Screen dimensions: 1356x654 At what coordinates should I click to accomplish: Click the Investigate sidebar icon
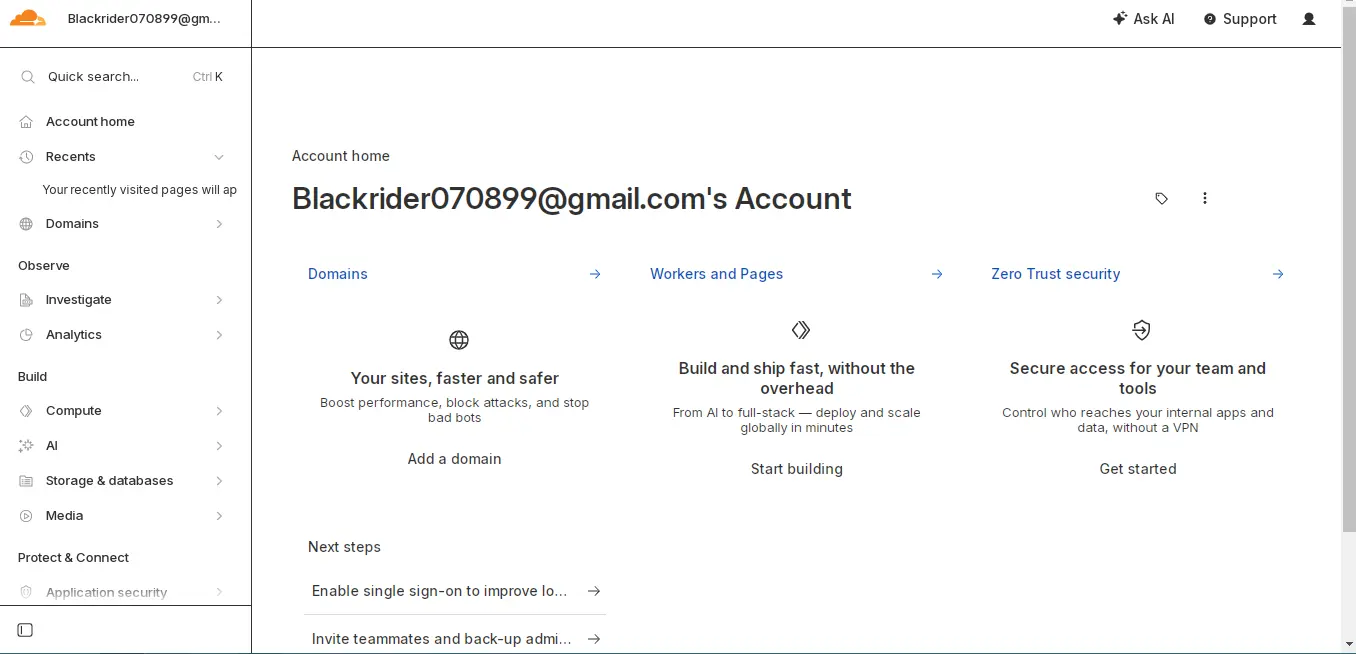click(x=26, y=300)
